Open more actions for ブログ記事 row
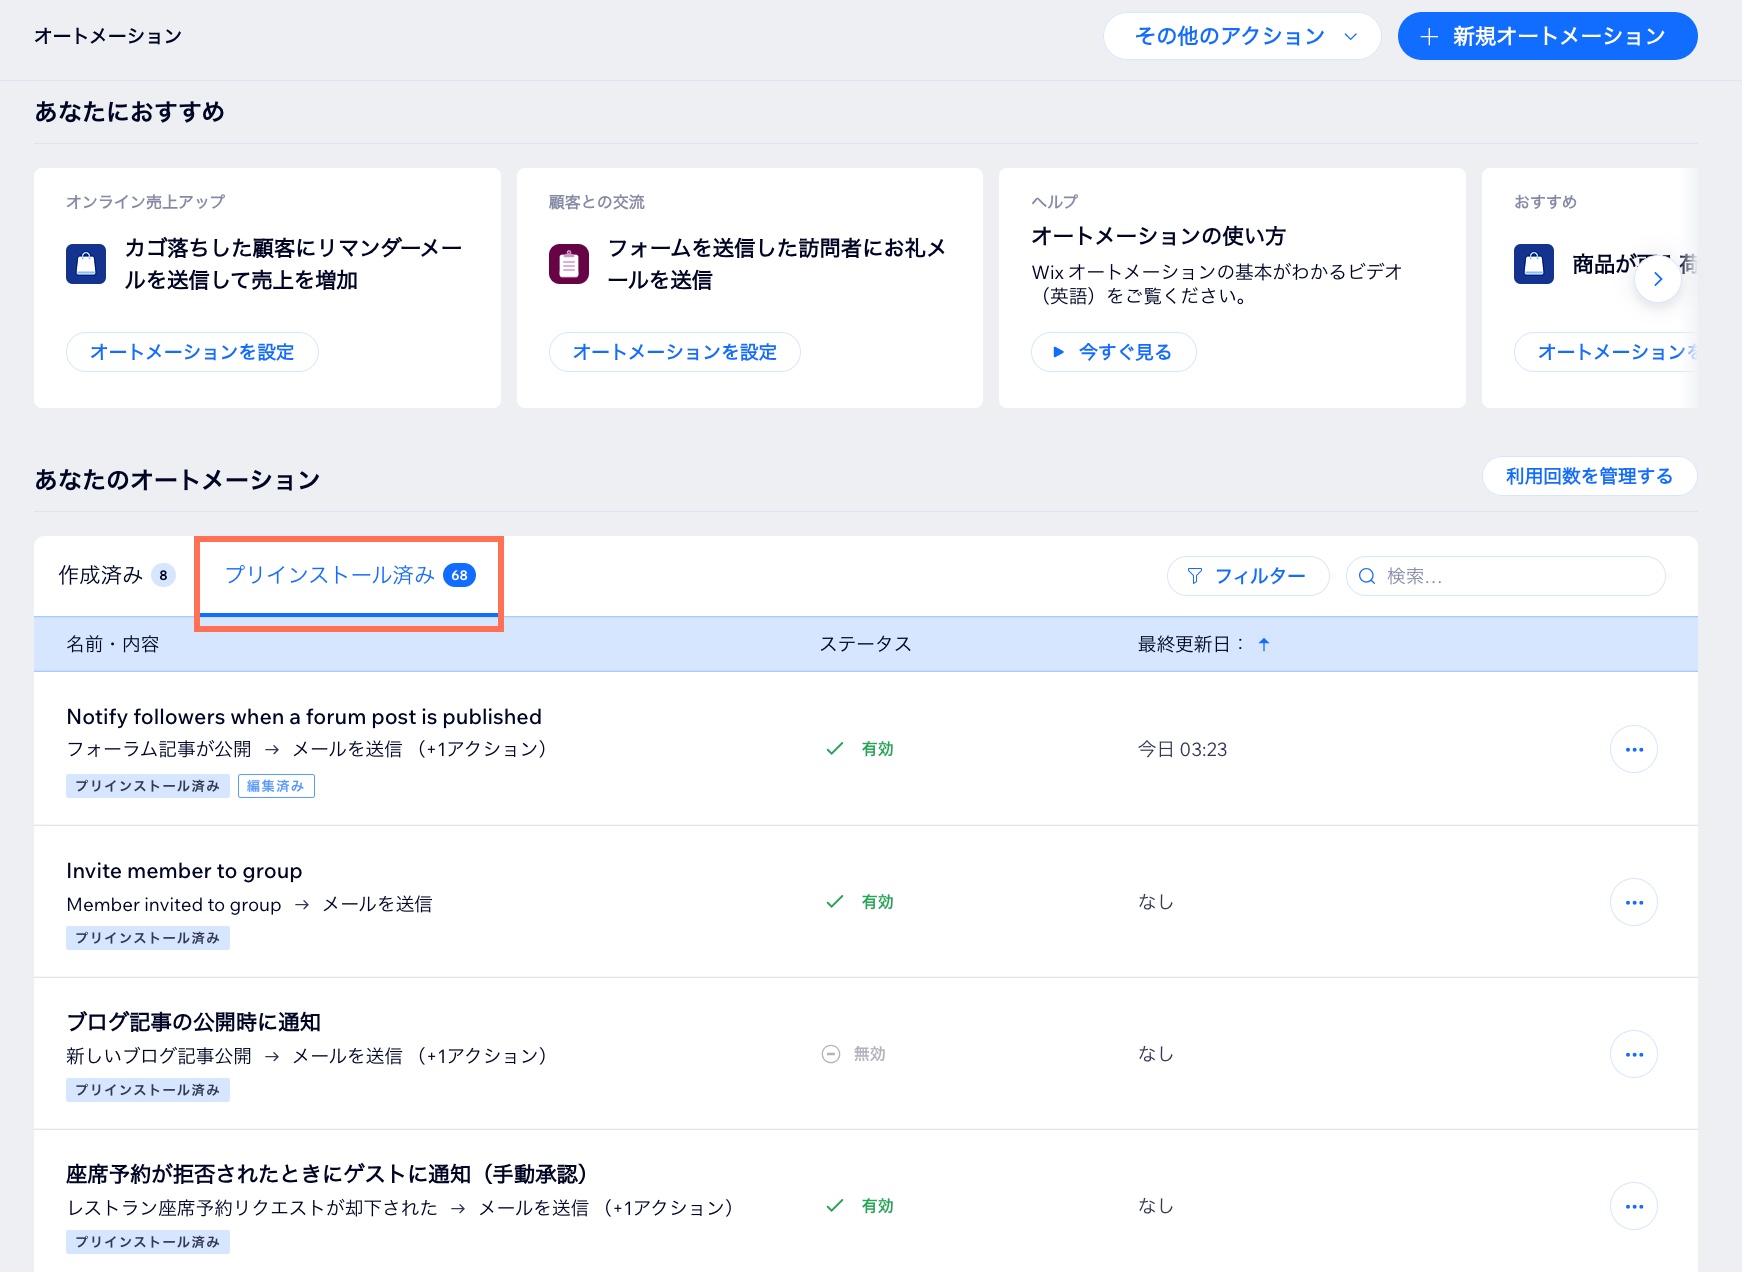Viewport: 1742px width, 1272px height. pyautogui.click(x=1634, y=1054)
